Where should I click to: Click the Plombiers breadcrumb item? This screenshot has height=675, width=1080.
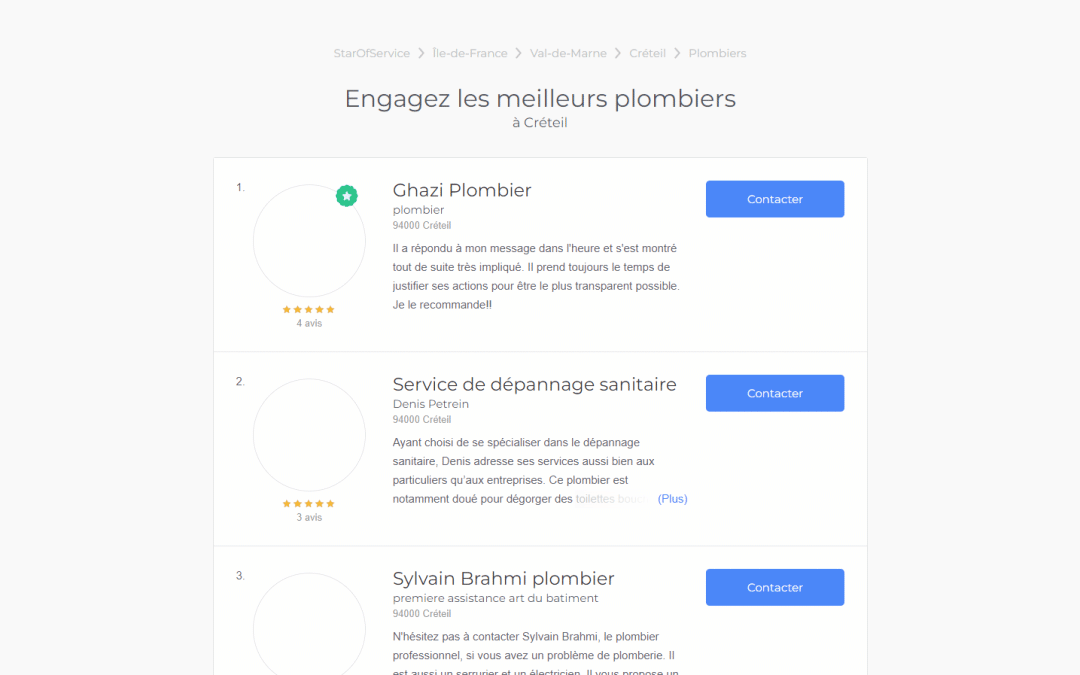tap(717, 53)
